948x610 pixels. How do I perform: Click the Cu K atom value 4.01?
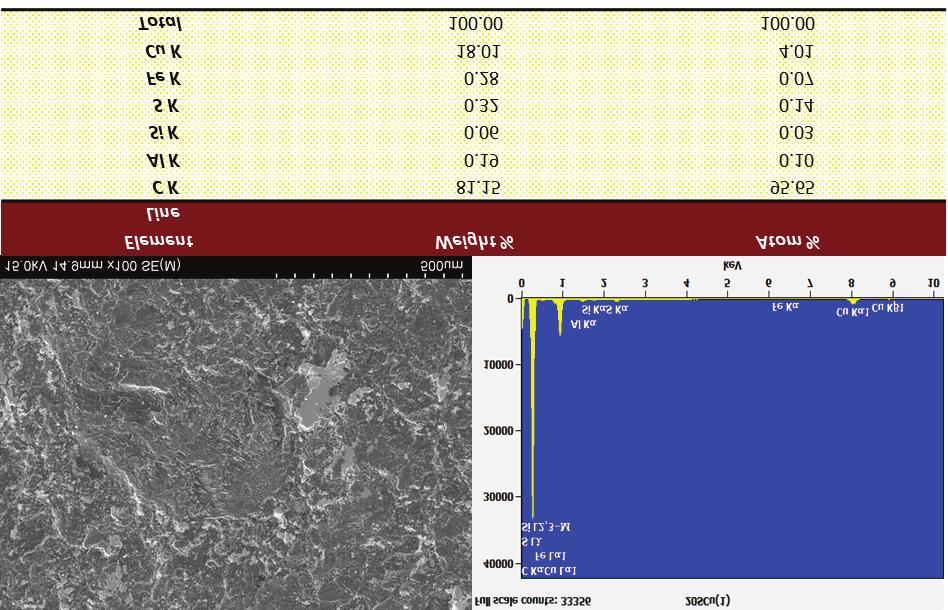[x=797, y=52]
